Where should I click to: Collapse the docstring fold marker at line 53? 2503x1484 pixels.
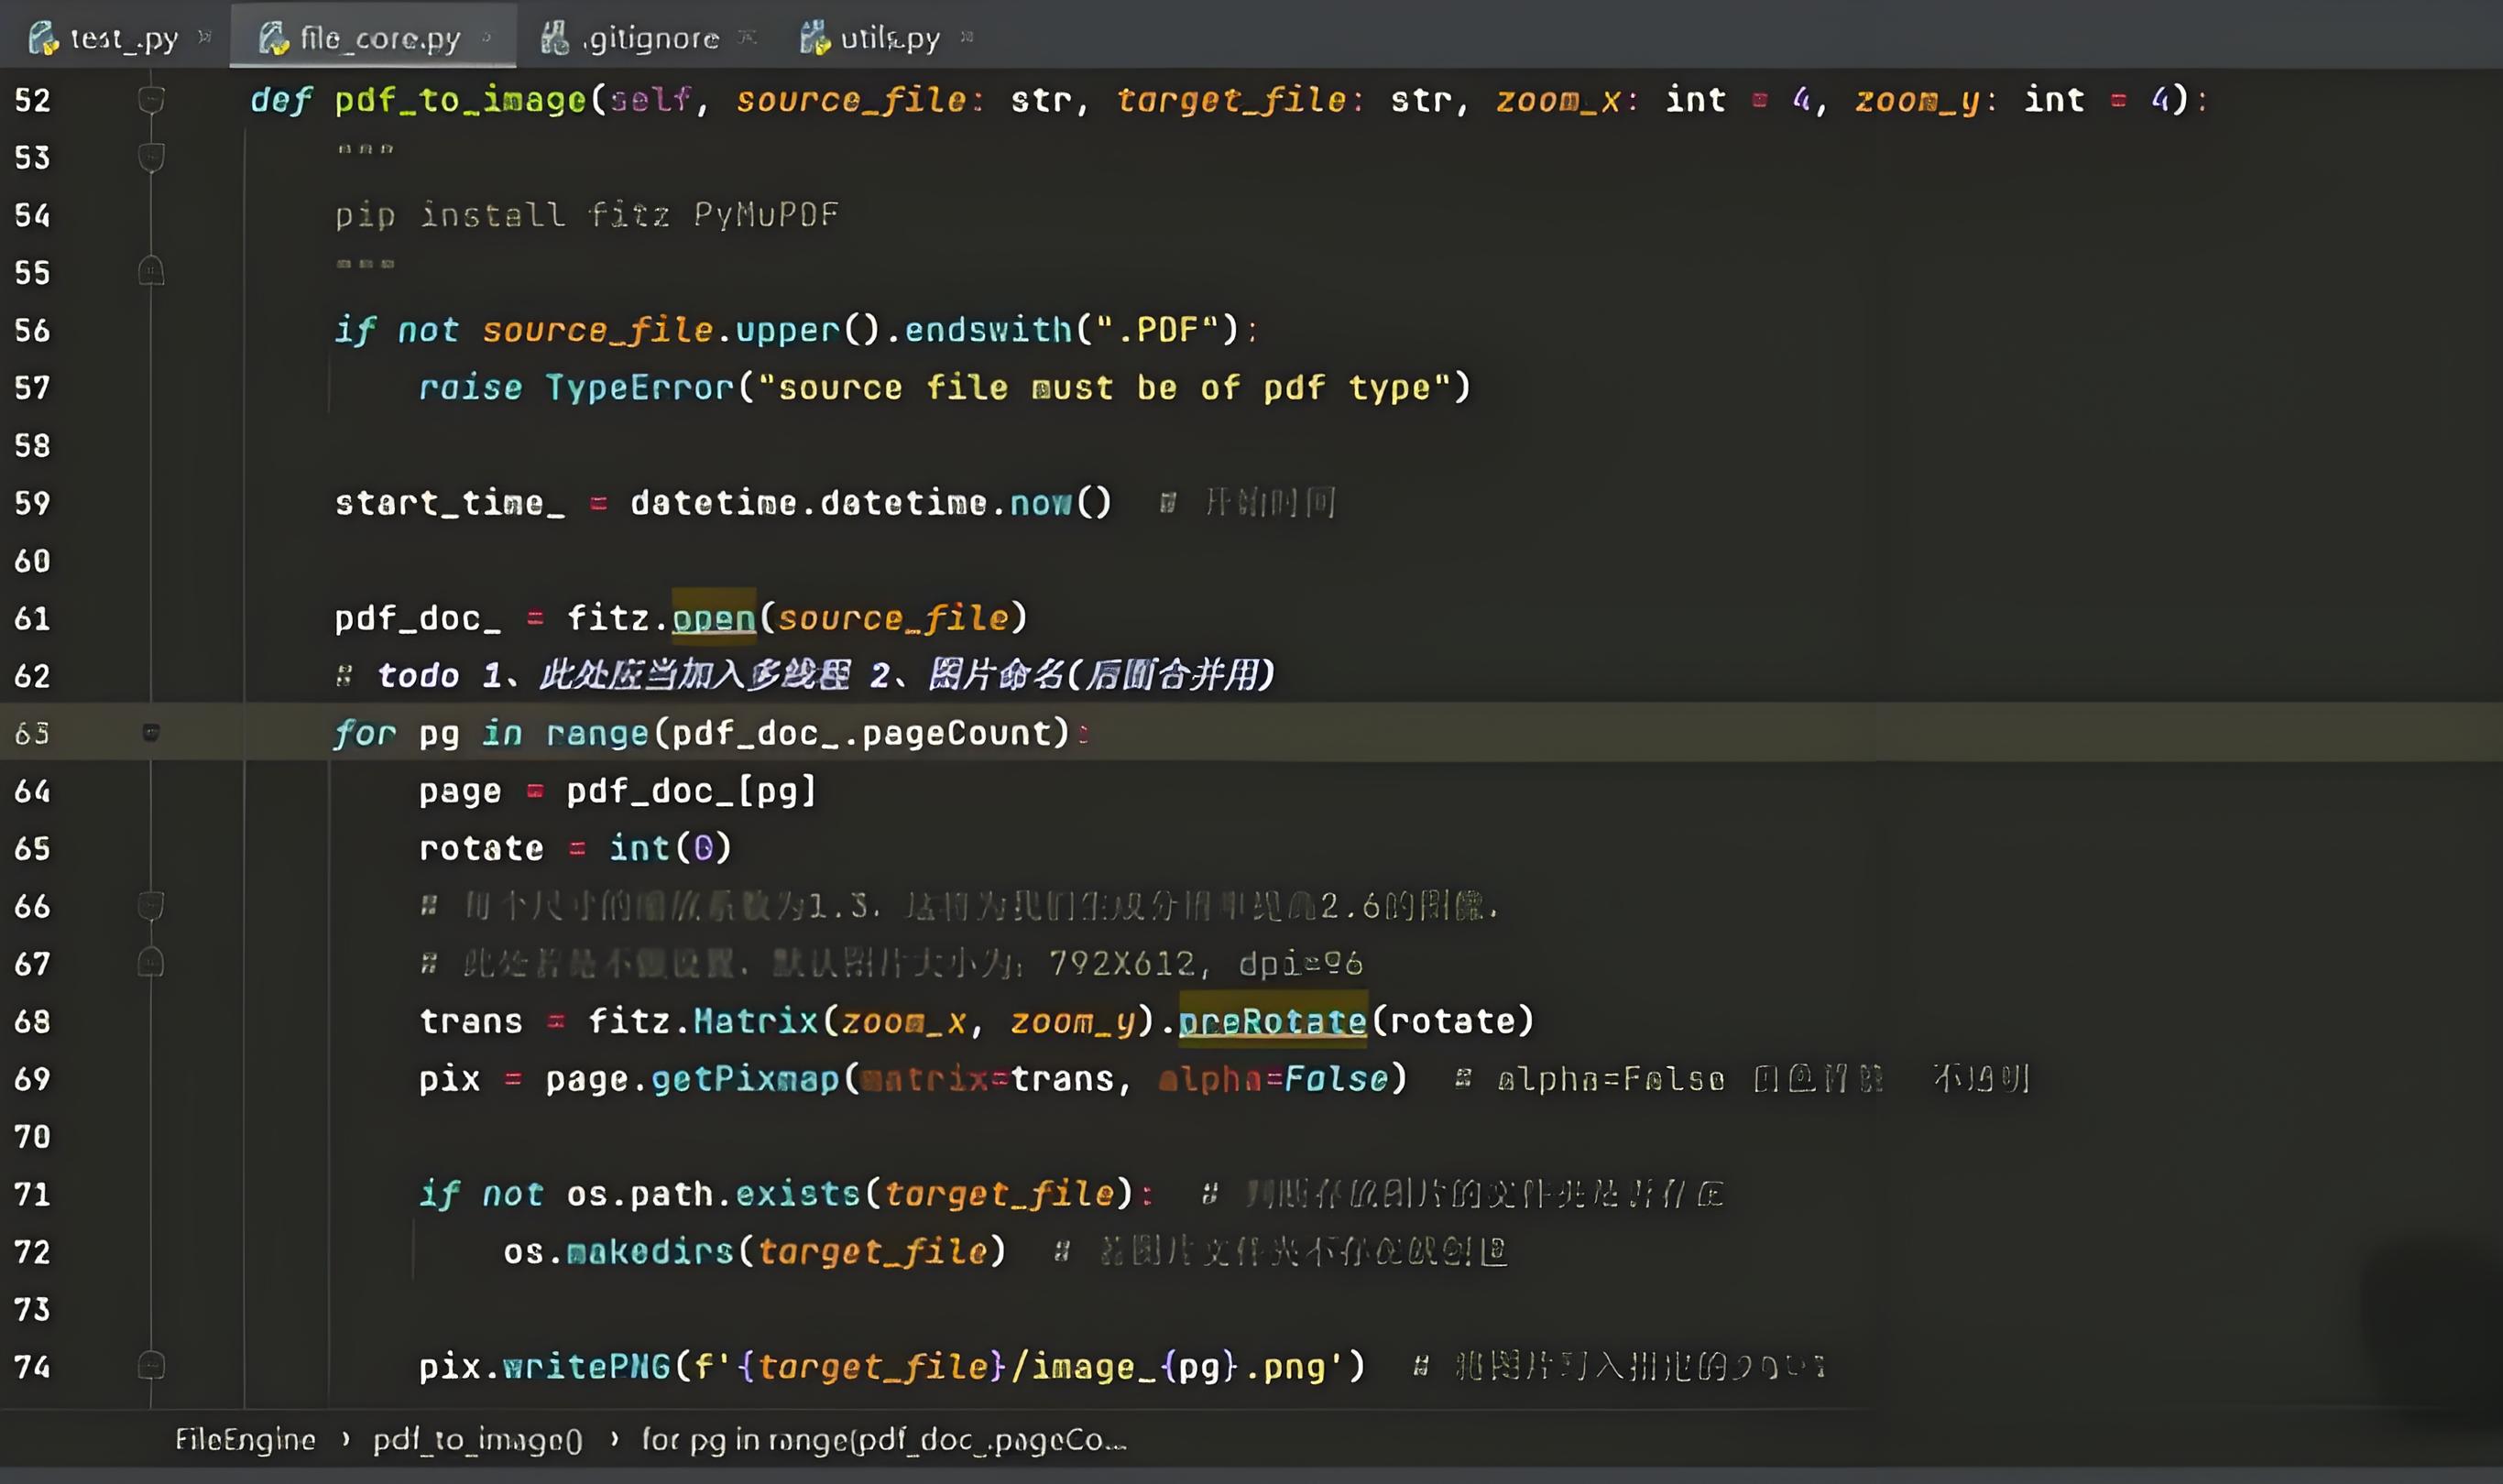[151, 156]
